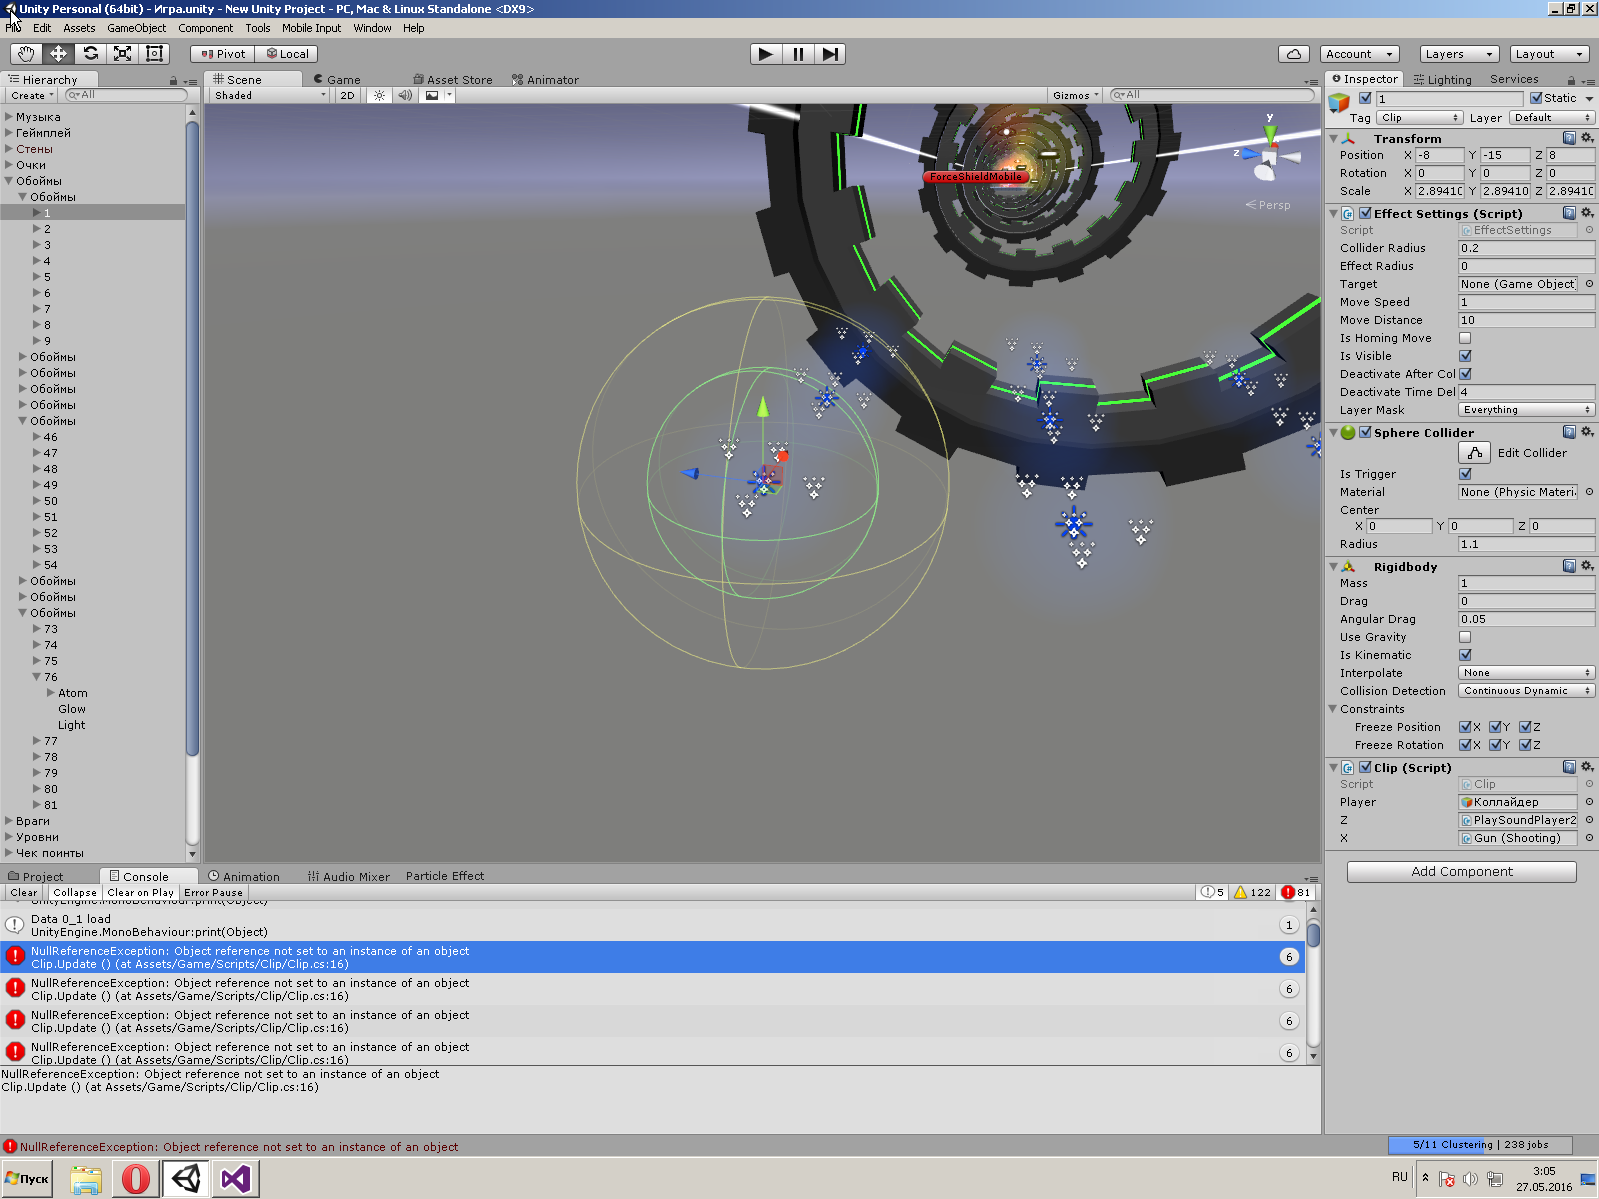Open Shaded draw mode dropdown
This screenshot has width=1599, height=1199.
(x=269, y=95)
